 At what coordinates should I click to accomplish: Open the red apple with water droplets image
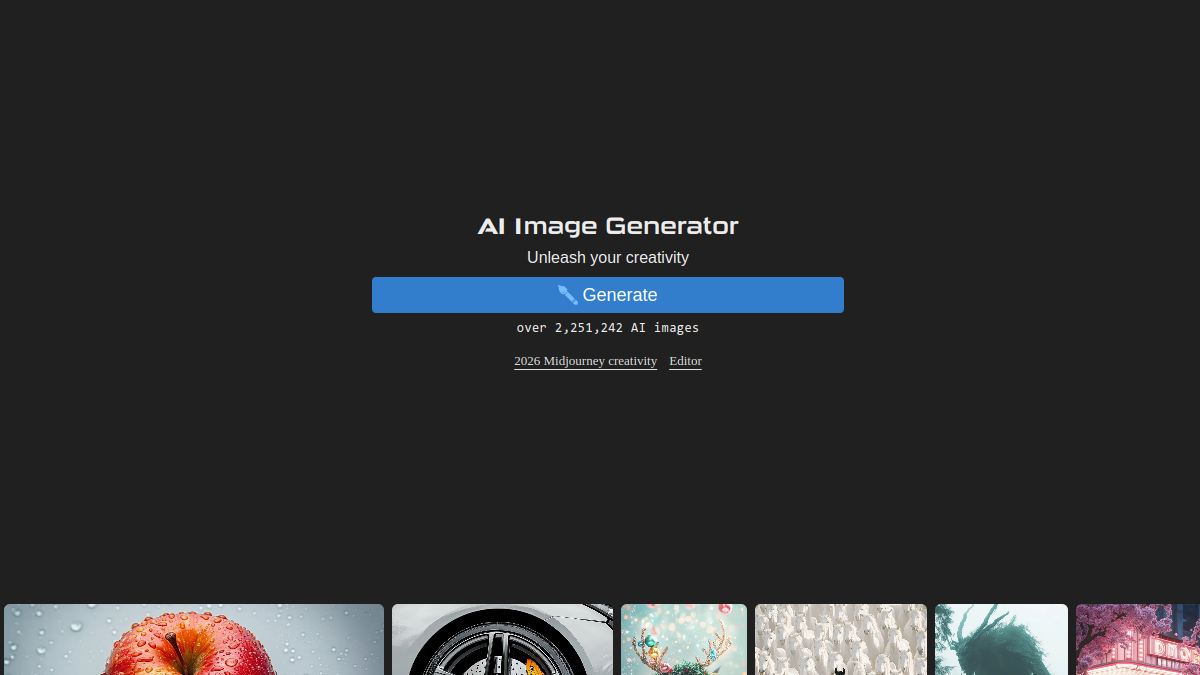click(194, 639)
